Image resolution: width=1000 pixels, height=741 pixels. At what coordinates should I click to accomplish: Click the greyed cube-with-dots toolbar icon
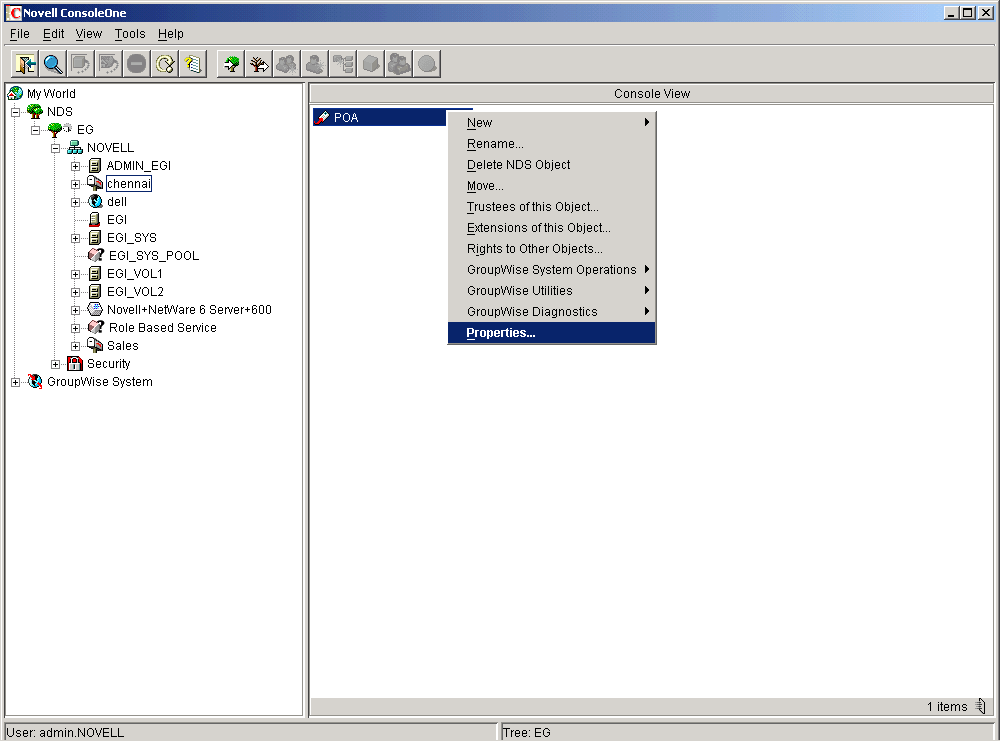80,64
